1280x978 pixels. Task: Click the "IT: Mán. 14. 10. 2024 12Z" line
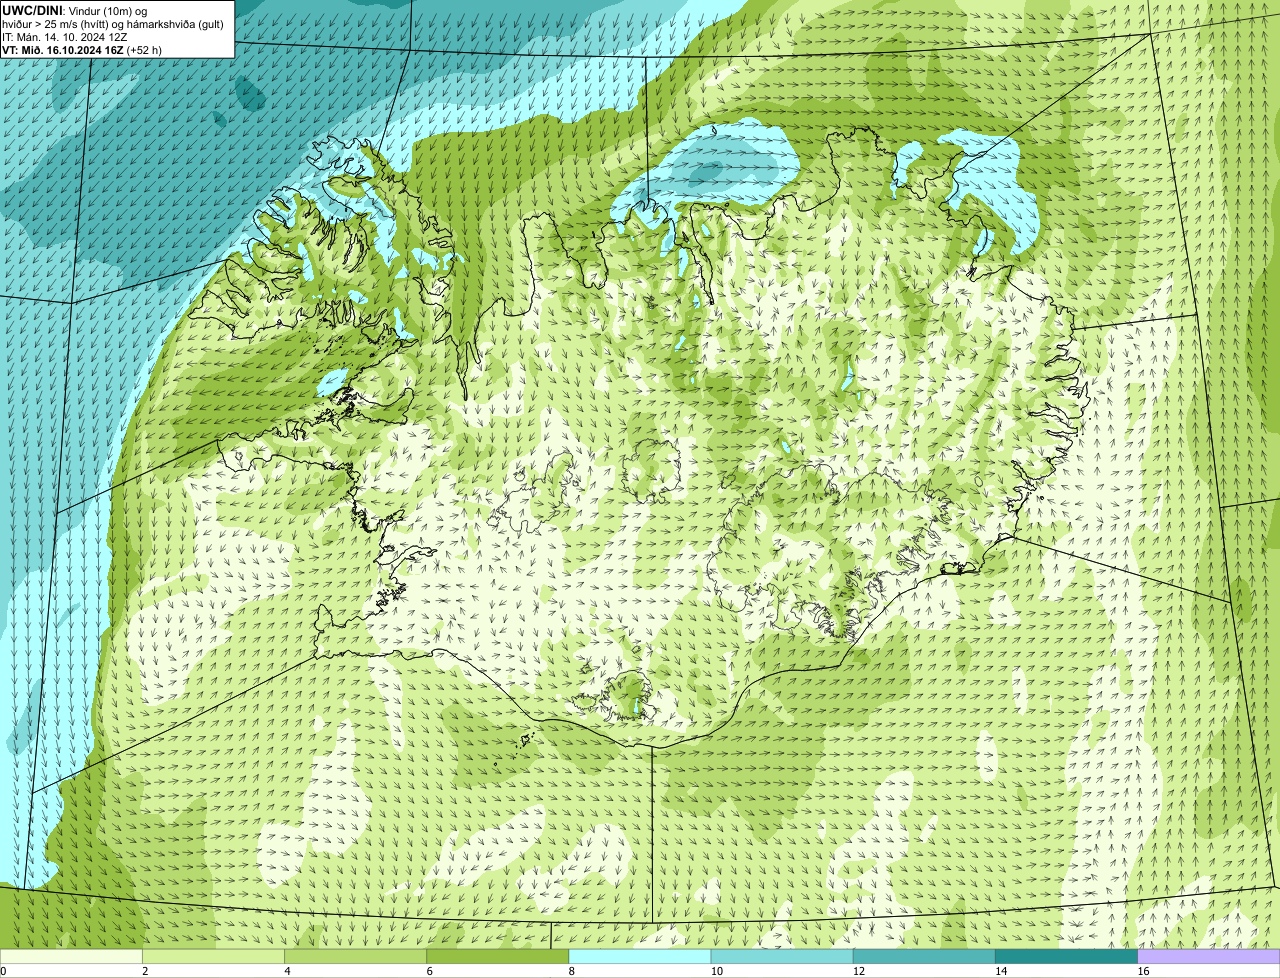click(65, 36)
